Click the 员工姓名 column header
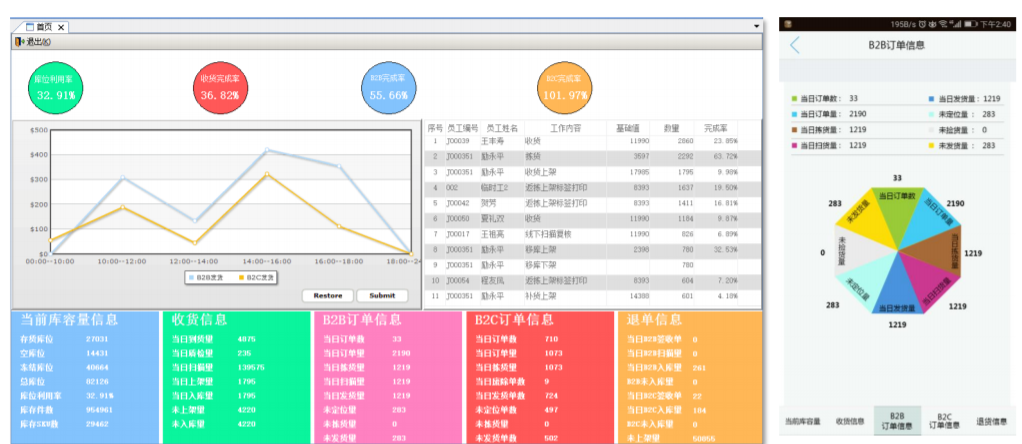Screen dimensions: 1022x444 point(502,128)
